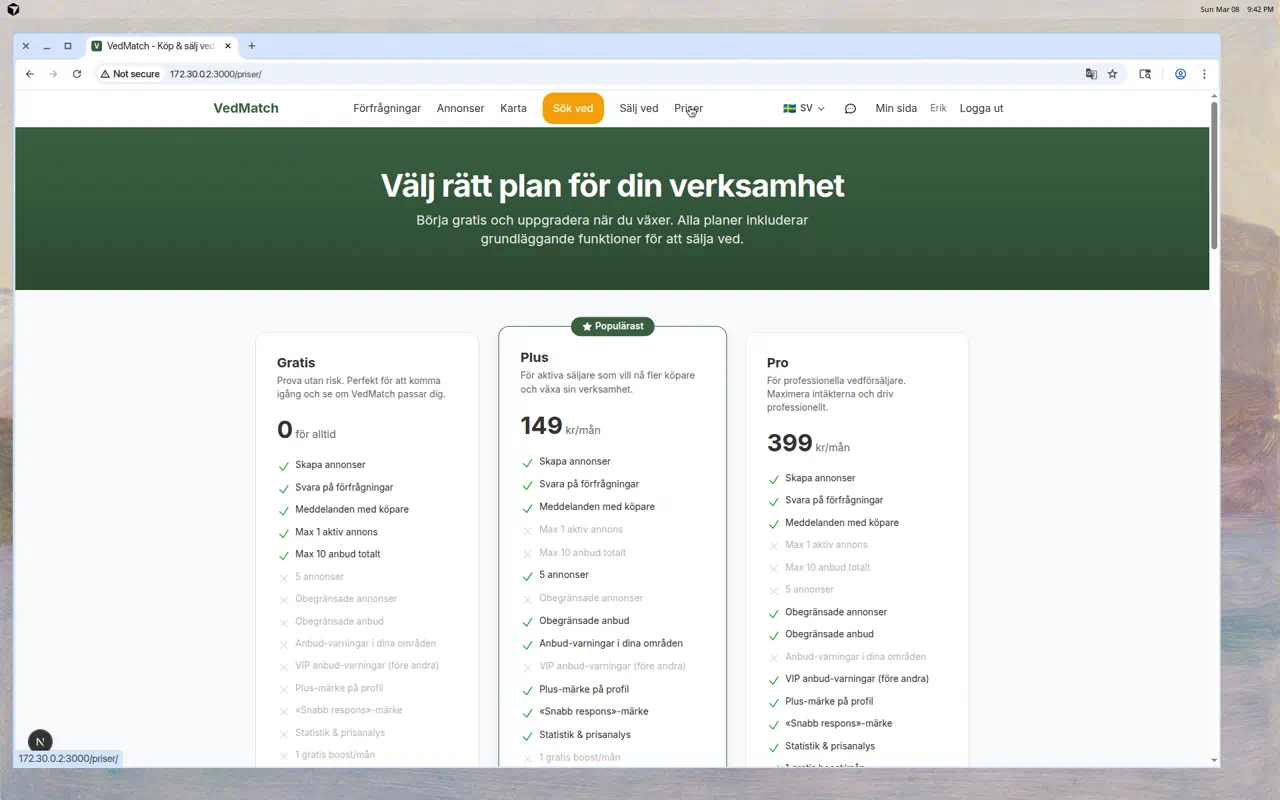Click the Sök ved button
This screenshot has height=800, width=1280.
tap(572, 108)
